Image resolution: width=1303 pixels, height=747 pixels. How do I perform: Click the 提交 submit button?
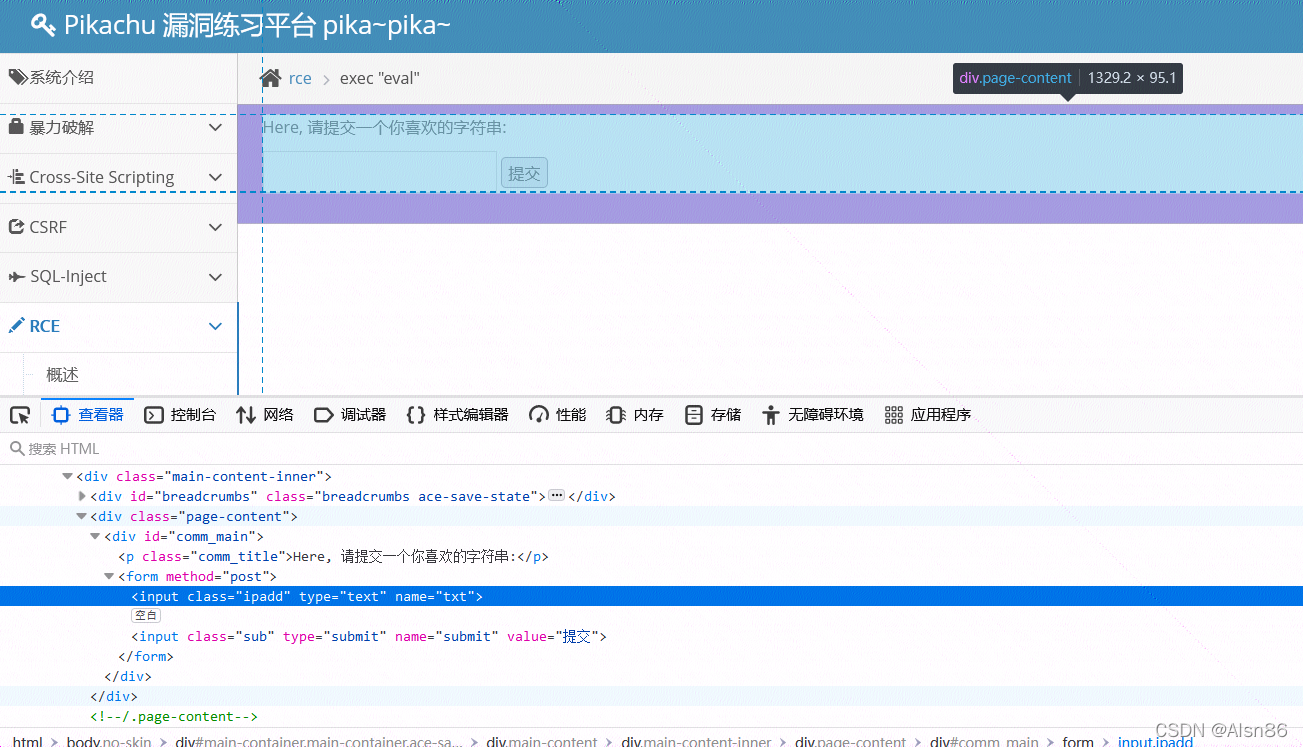(524, 173)
